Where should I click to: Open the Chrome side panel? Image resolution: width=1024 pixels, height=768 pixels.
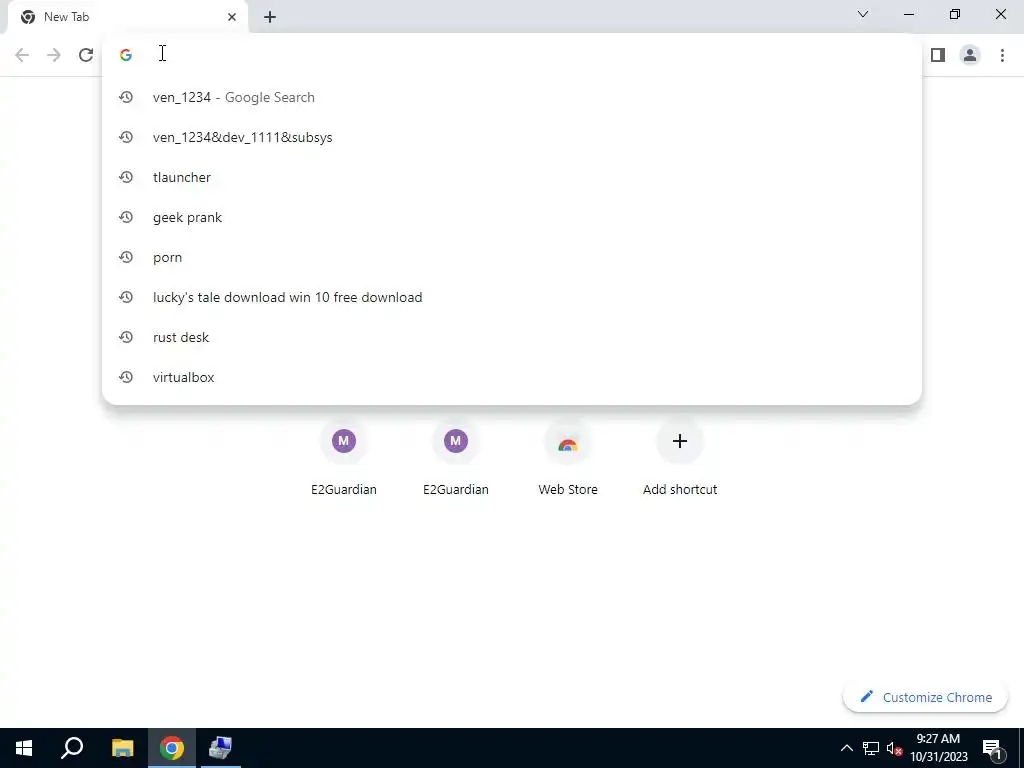point(938,55)
